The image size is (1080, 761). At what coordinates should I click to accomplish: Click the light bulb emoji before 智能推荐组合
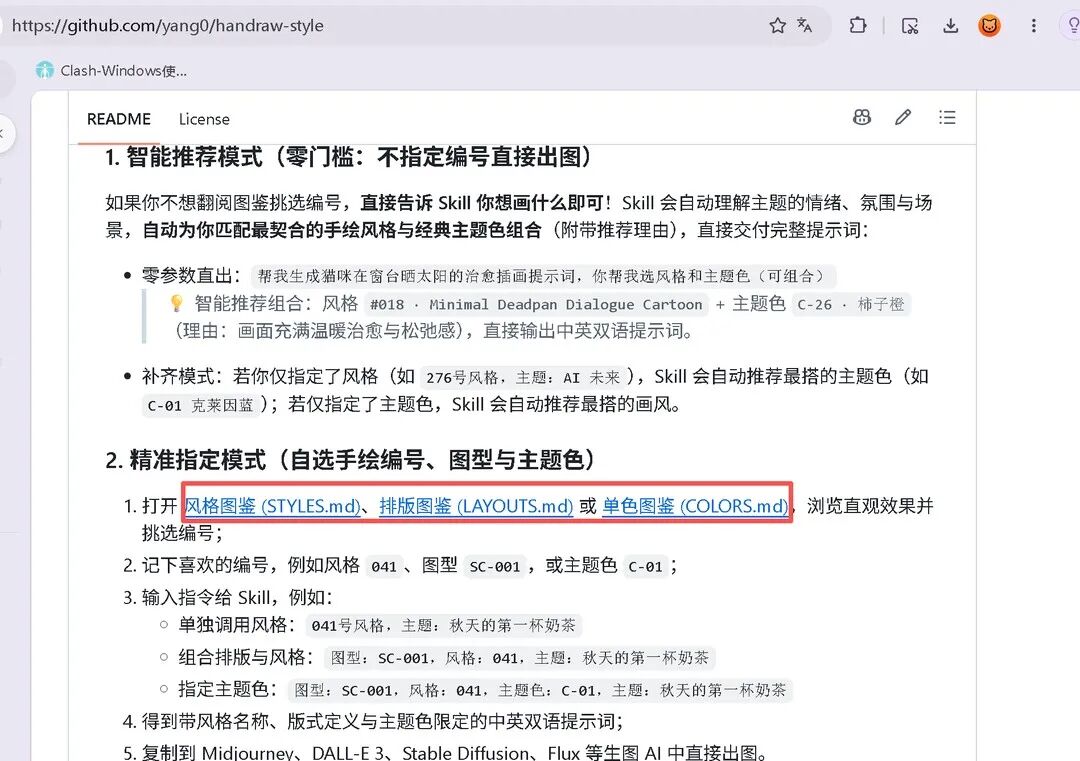[177, 303]
